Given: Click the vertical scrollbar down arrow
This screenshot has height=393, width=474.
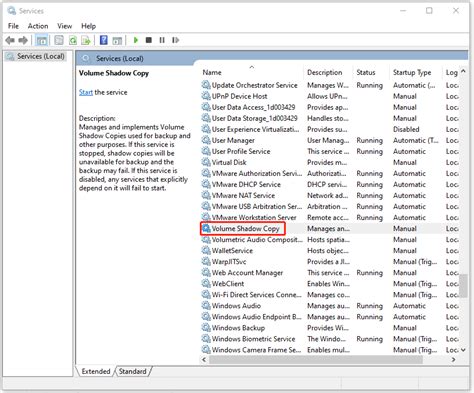Looking at the screenshot, I should (463, 350).
